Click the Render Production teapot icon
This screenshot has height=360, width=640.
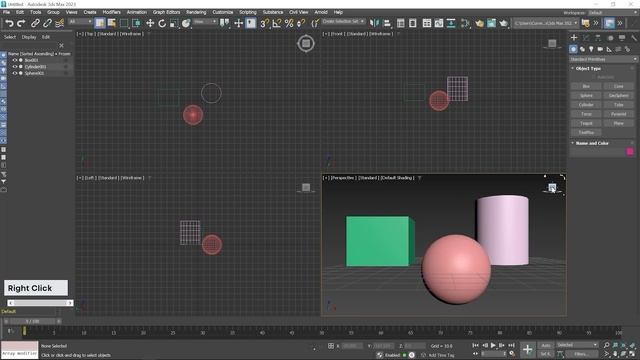pos(504,23)
